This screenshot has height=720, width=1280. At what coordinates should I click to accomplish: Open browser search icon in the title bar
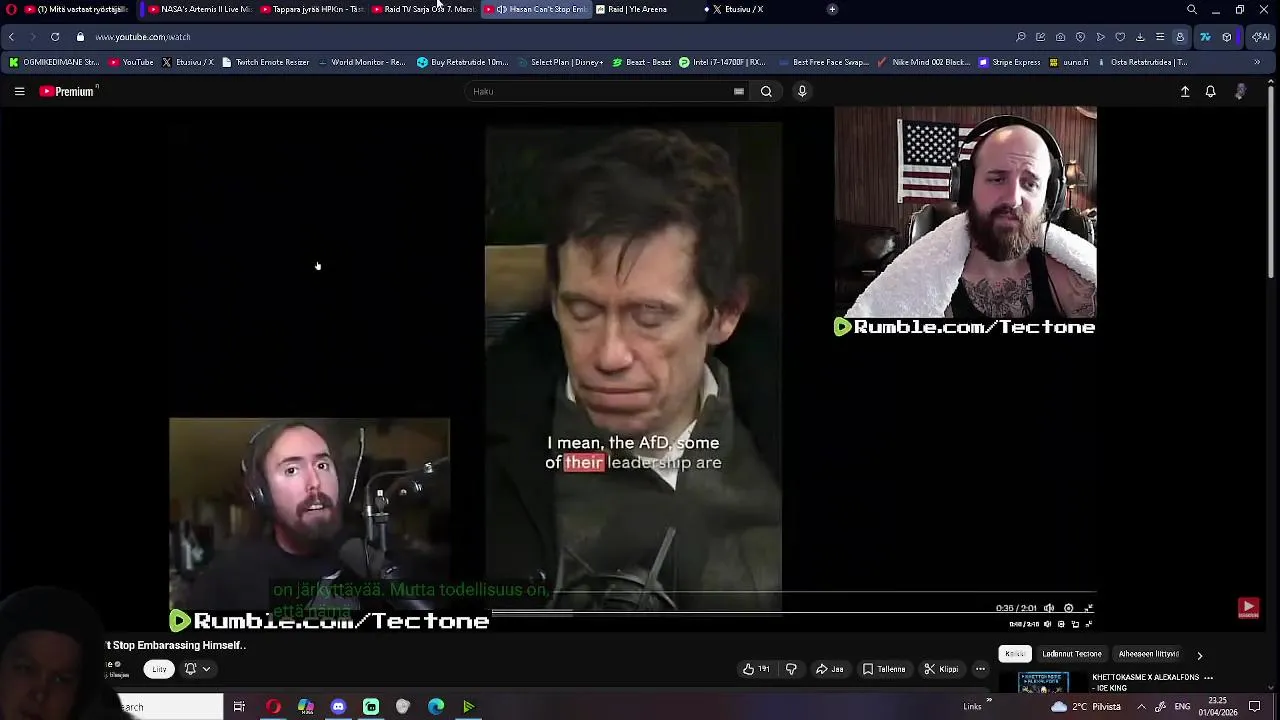coord(1192,9)
